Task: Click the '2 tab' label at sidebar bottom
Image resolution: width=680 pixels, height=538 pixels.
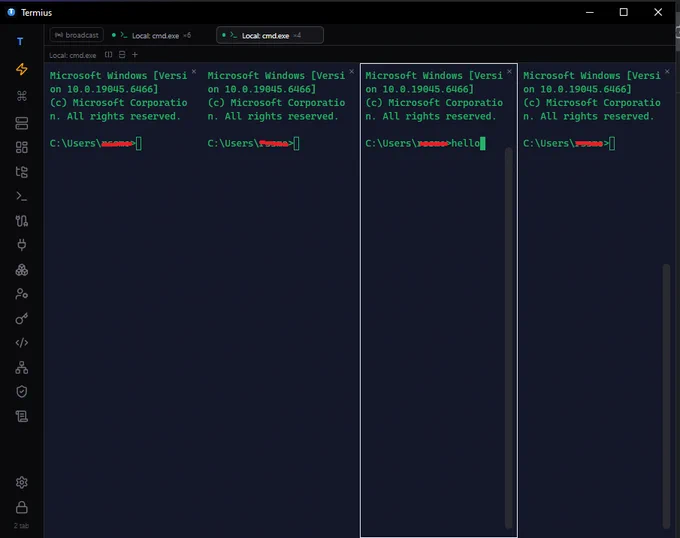Action: pyautogui.click(x=21, y=526)
